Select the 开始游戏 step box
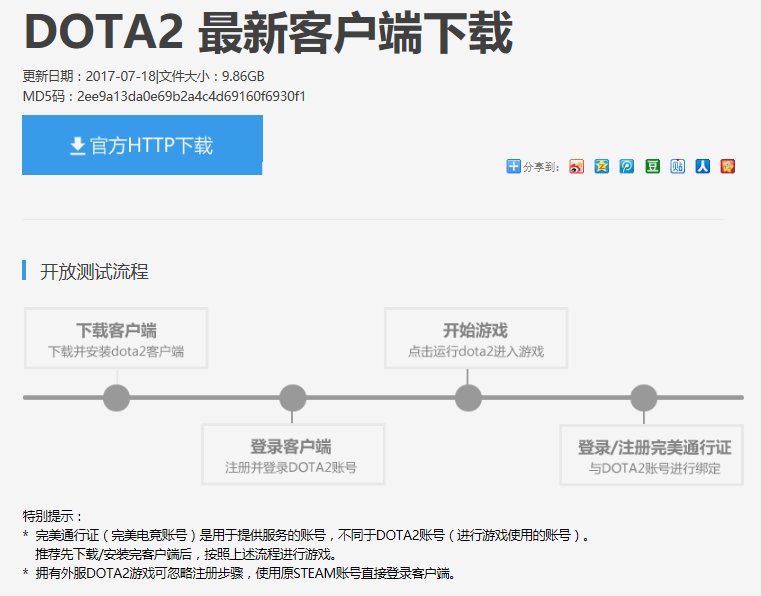The image size is (761, 596). click(x=476, y=338)
